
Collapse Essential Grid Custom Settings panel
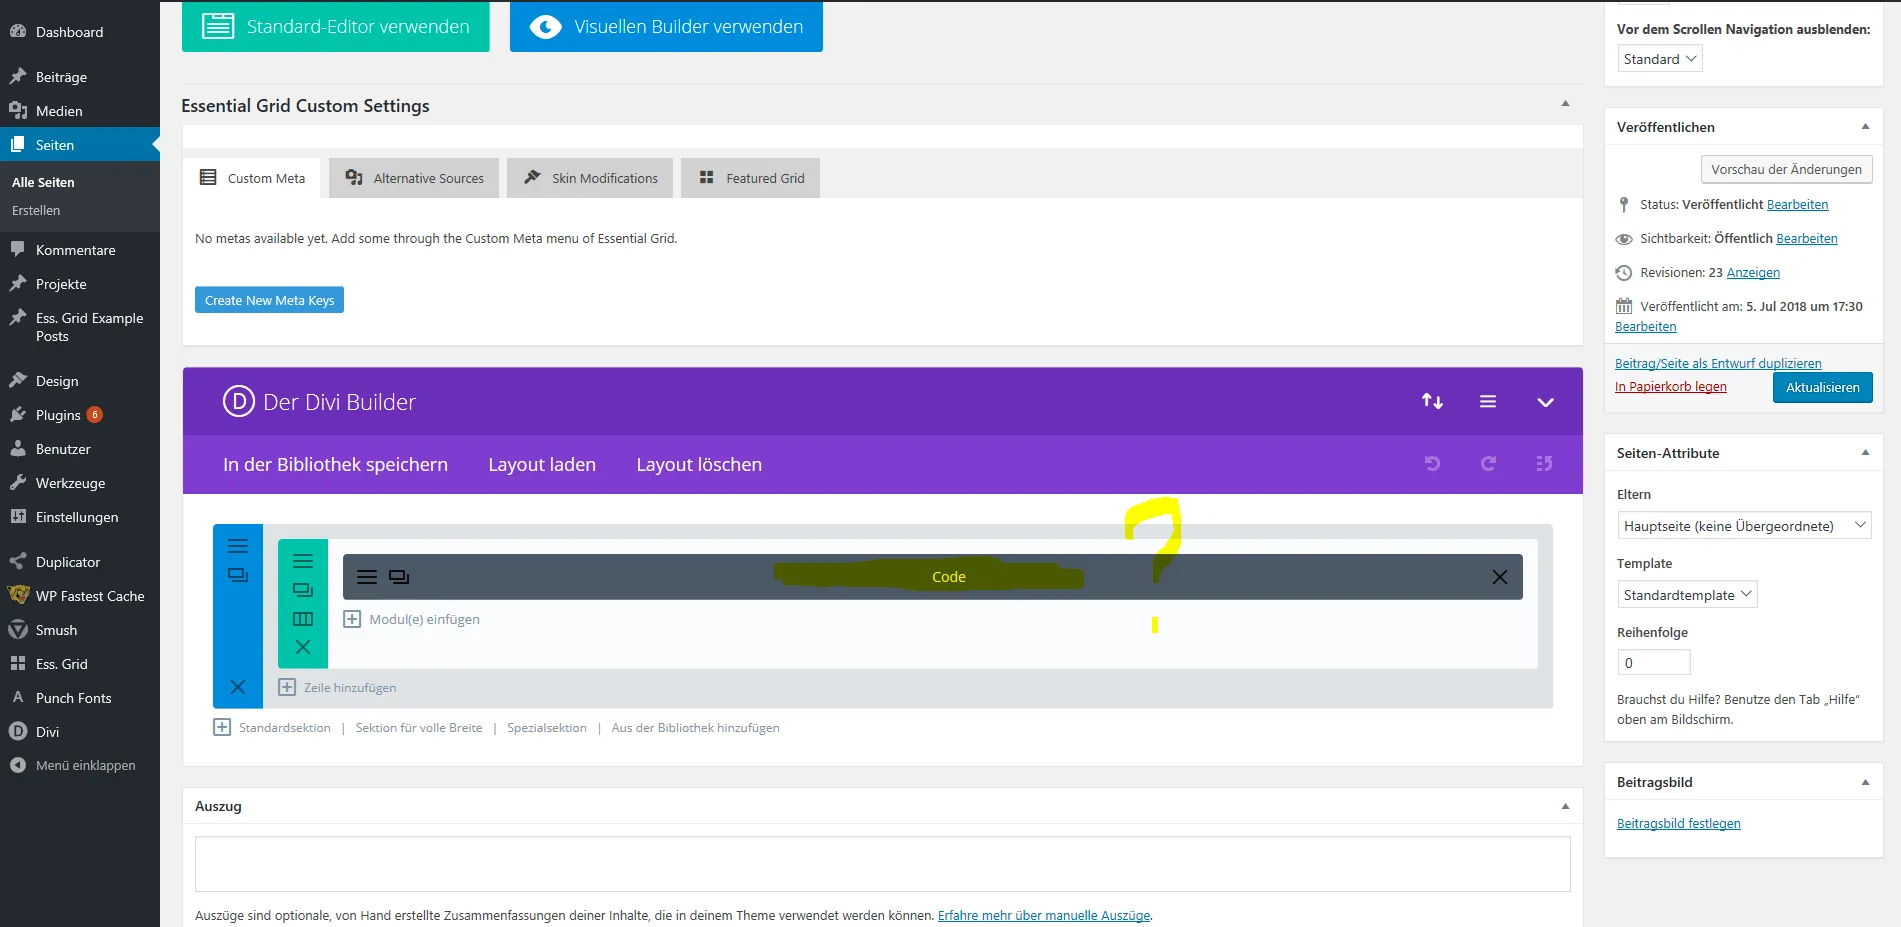point(1565,104)
